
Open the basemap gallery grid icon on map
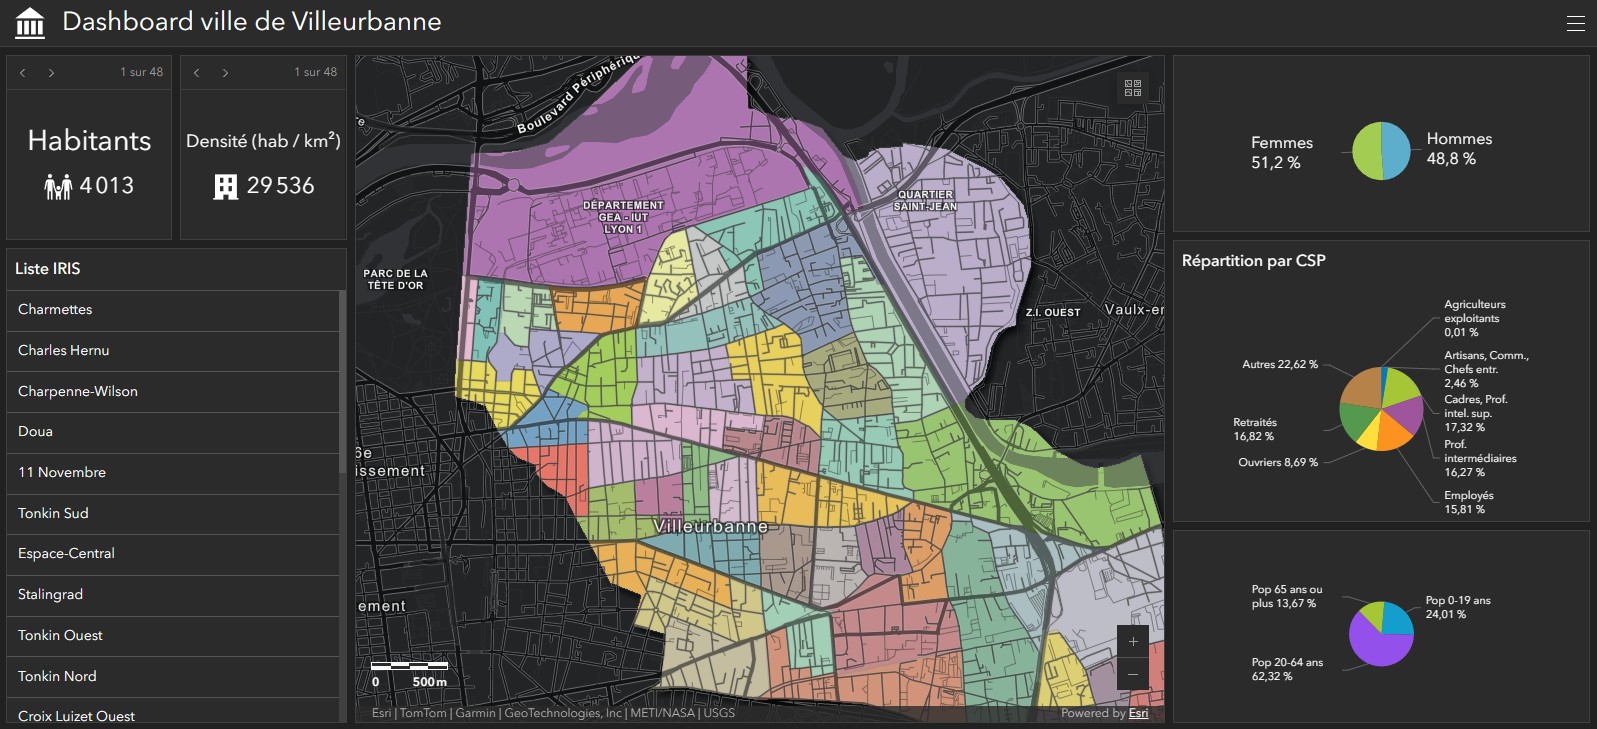click(x=1133, y=88)
